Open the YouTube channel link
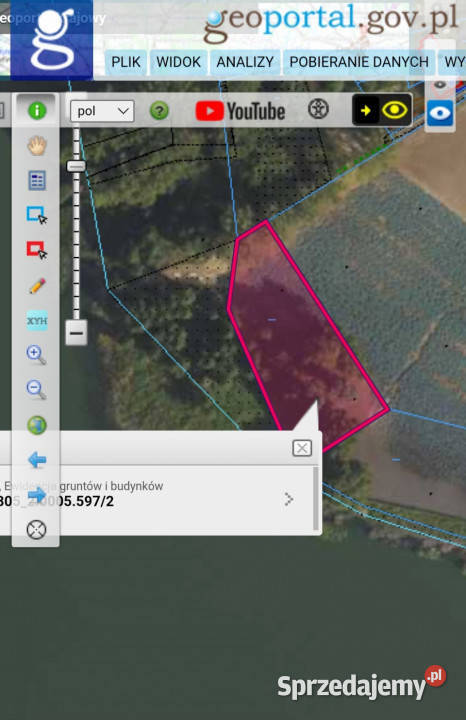466x720 pixels. 240,112
